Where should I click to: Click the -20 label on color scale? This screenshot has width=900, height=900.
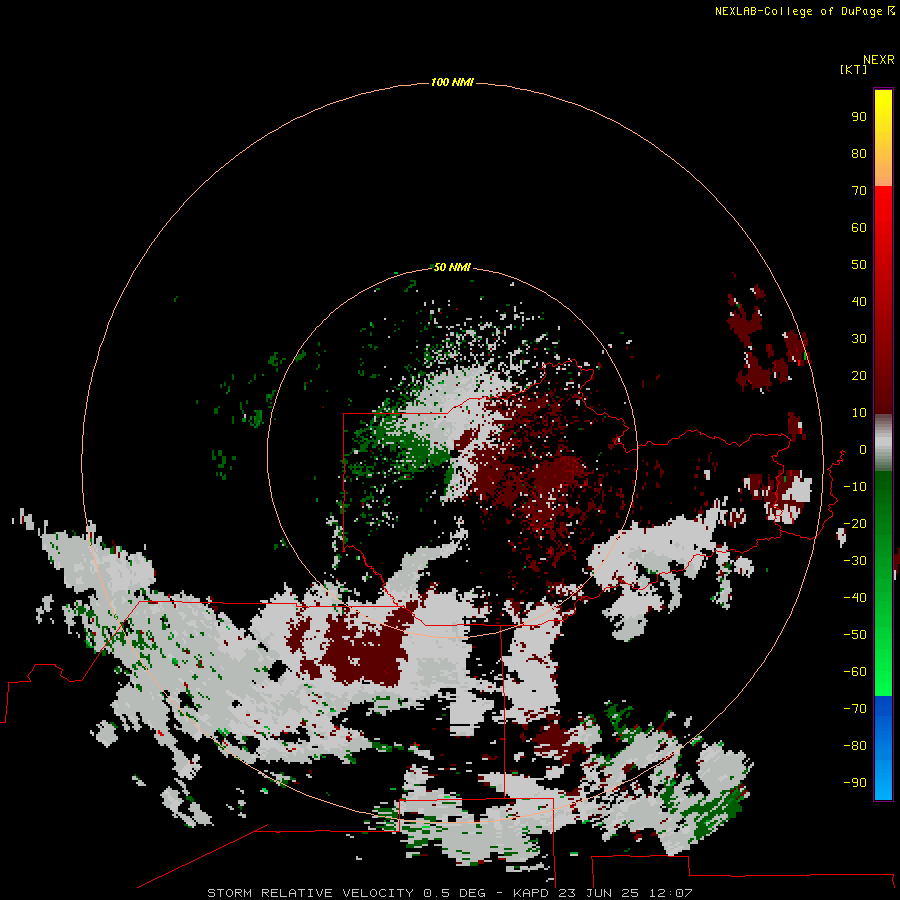pyautogui.click(x=855, y=524)
